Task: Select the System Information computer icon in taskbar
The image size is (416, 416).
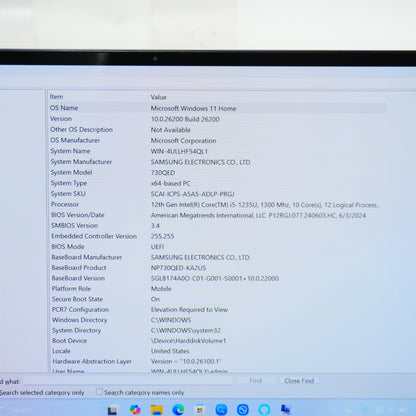Action: tap(286, 409)
